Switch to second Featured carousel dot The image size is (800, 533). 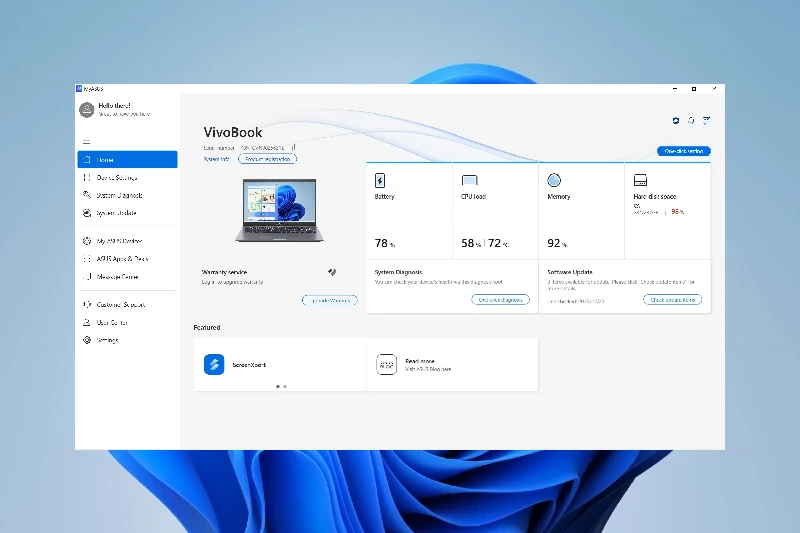(x=285, y=386)
